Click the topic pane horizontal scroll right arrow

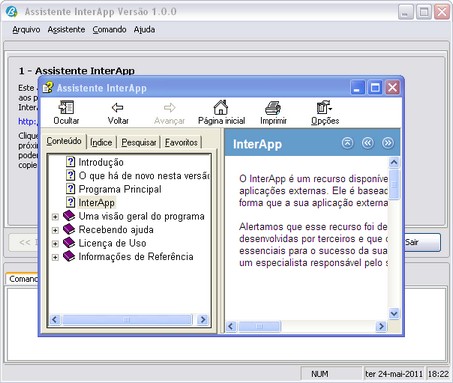(x=381, y=326)
